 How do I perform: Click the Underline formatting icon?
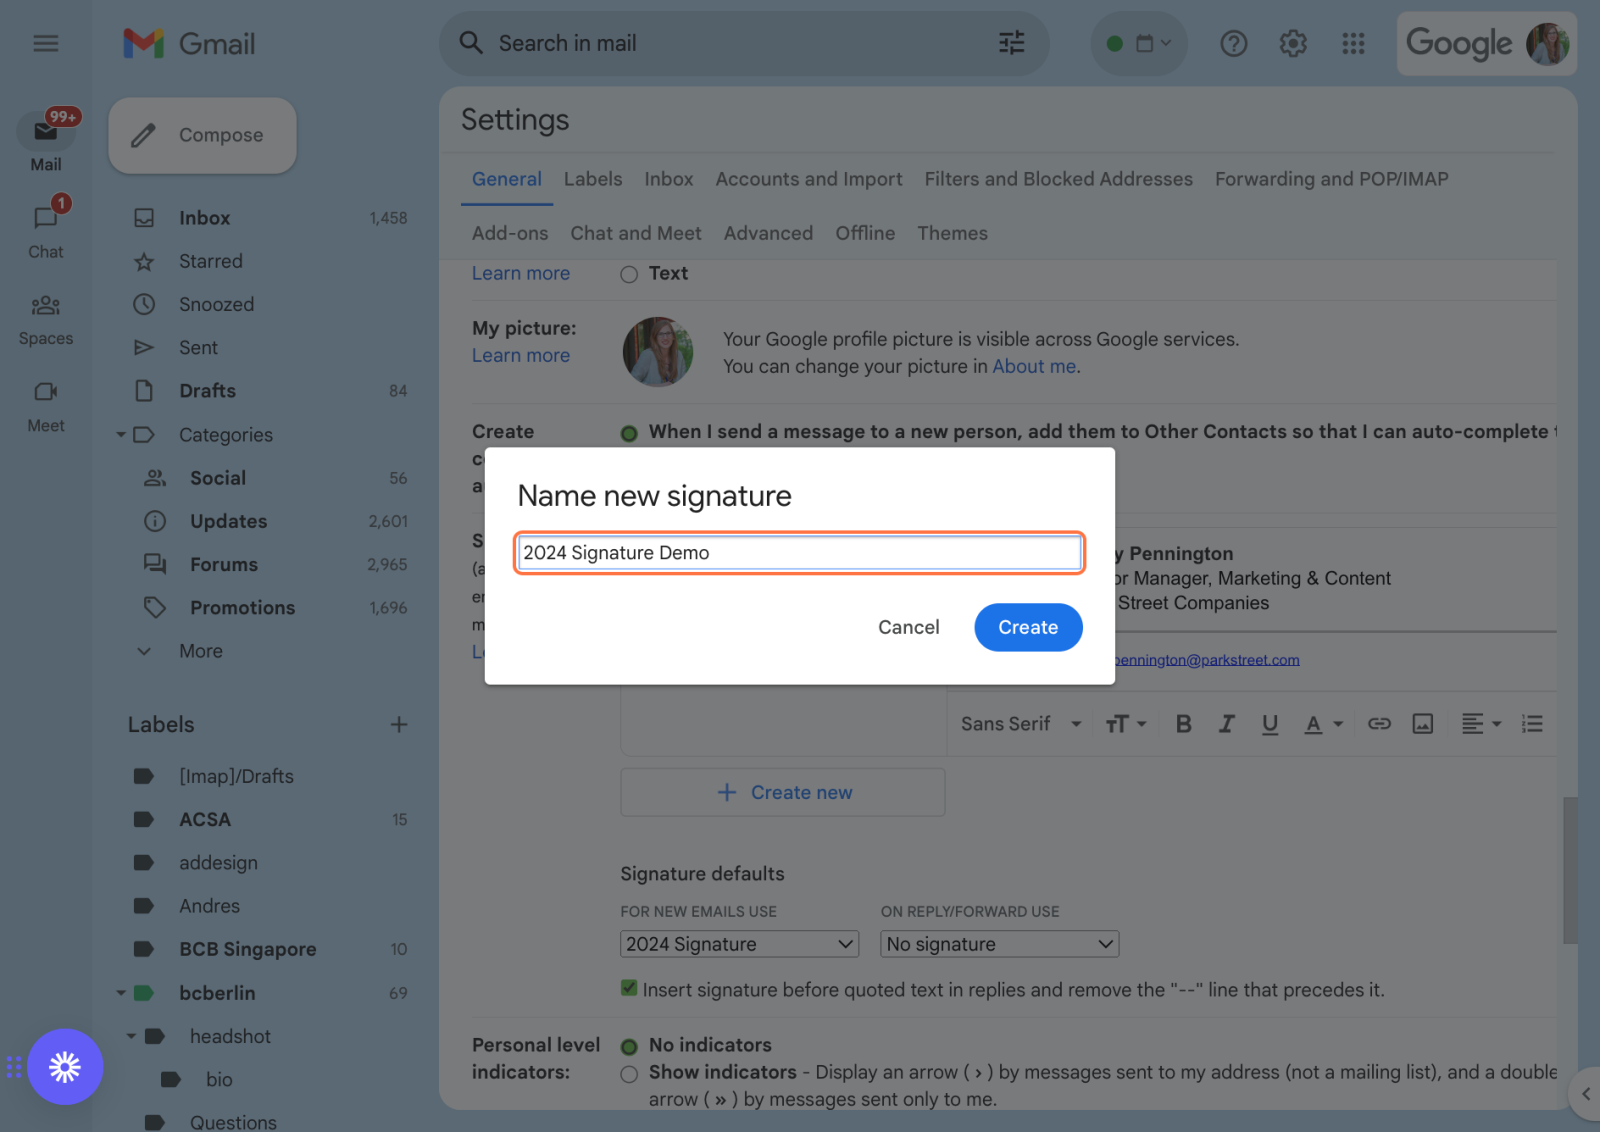1270,724
